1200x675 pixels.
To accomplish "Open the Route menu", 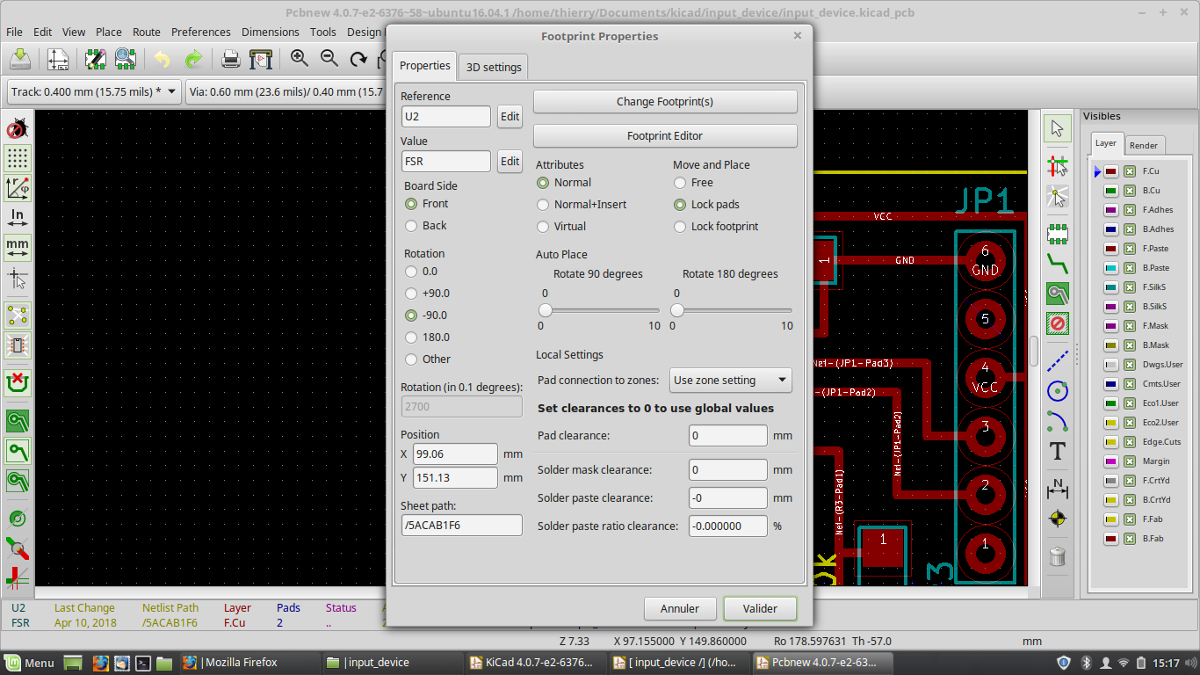I will click(x=146, y=32).
